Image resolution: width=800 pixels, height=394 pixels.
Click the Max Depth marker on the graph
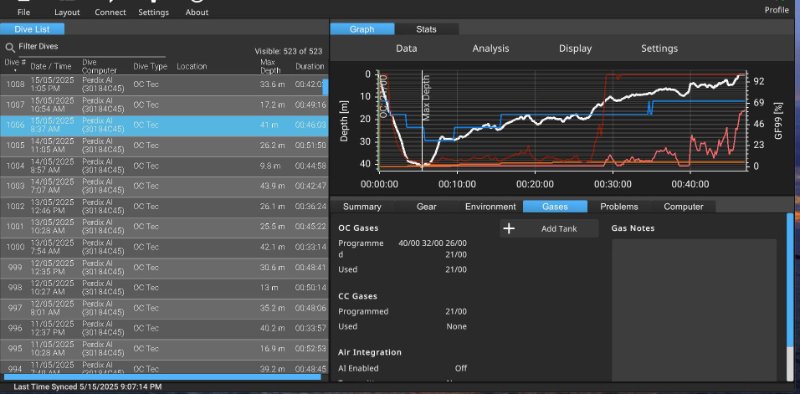pos(426,97)
